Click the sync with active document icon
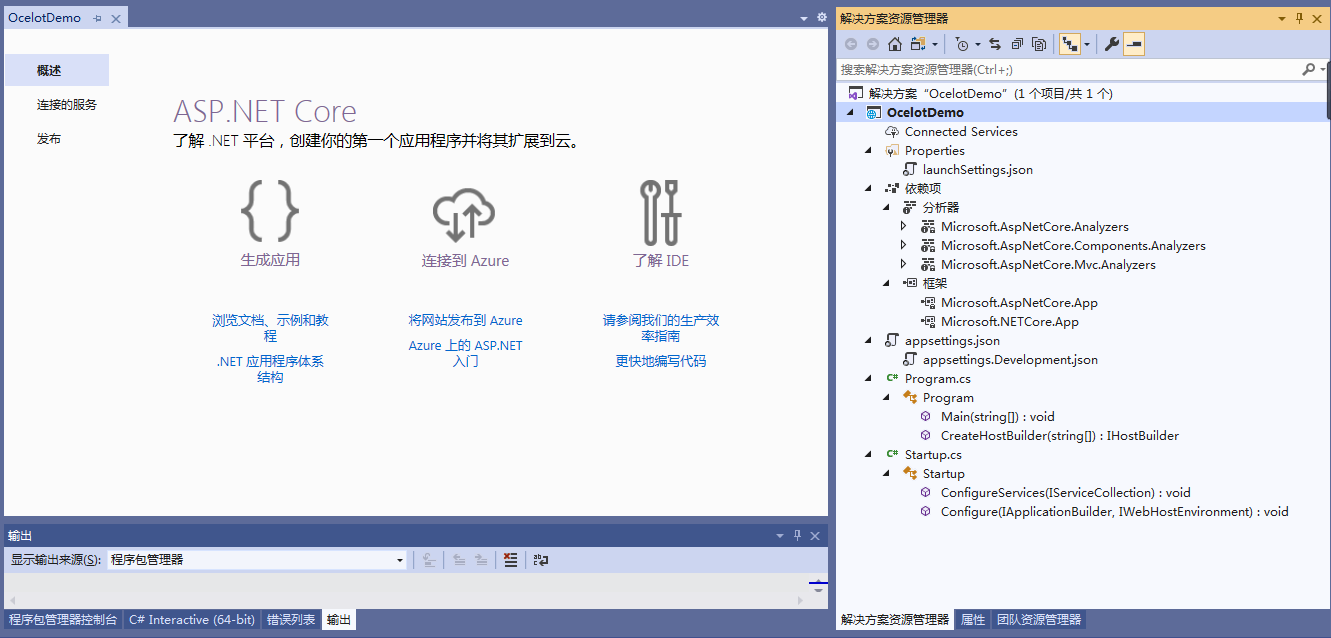Image resolution: width=1331 pixels, height=638 pixels. 995,44
